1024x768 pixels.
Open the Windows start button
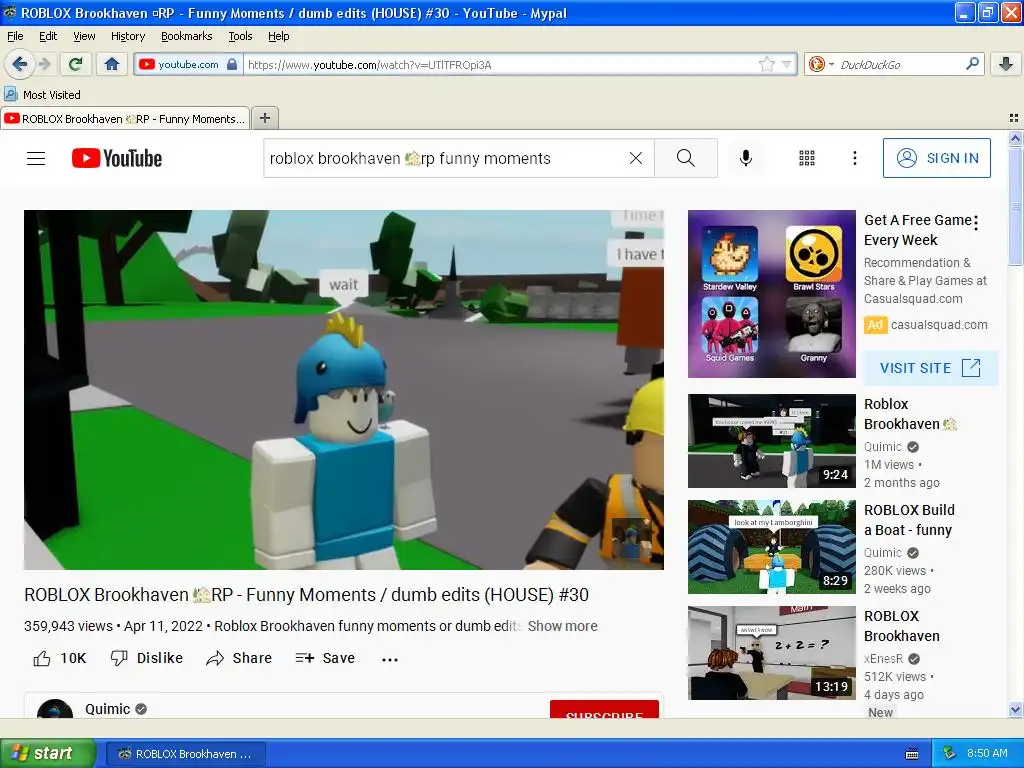coord(48,753)
